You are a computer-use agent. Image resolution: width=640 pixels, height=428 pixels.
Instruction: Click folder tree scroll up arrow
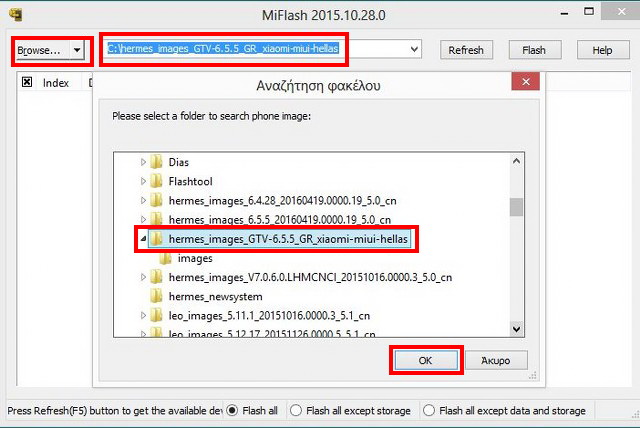(516, 161)
